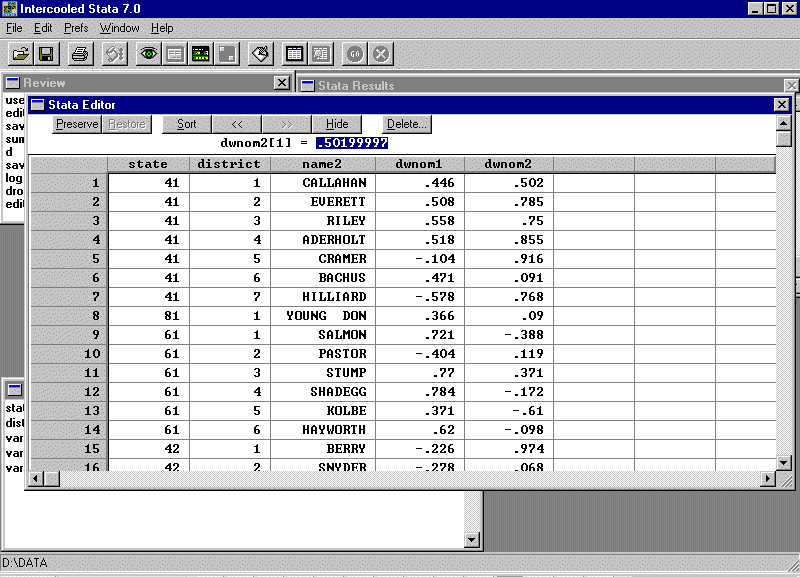
Task: Click the Break button with X icon
Action: click(x=381, y=54)
